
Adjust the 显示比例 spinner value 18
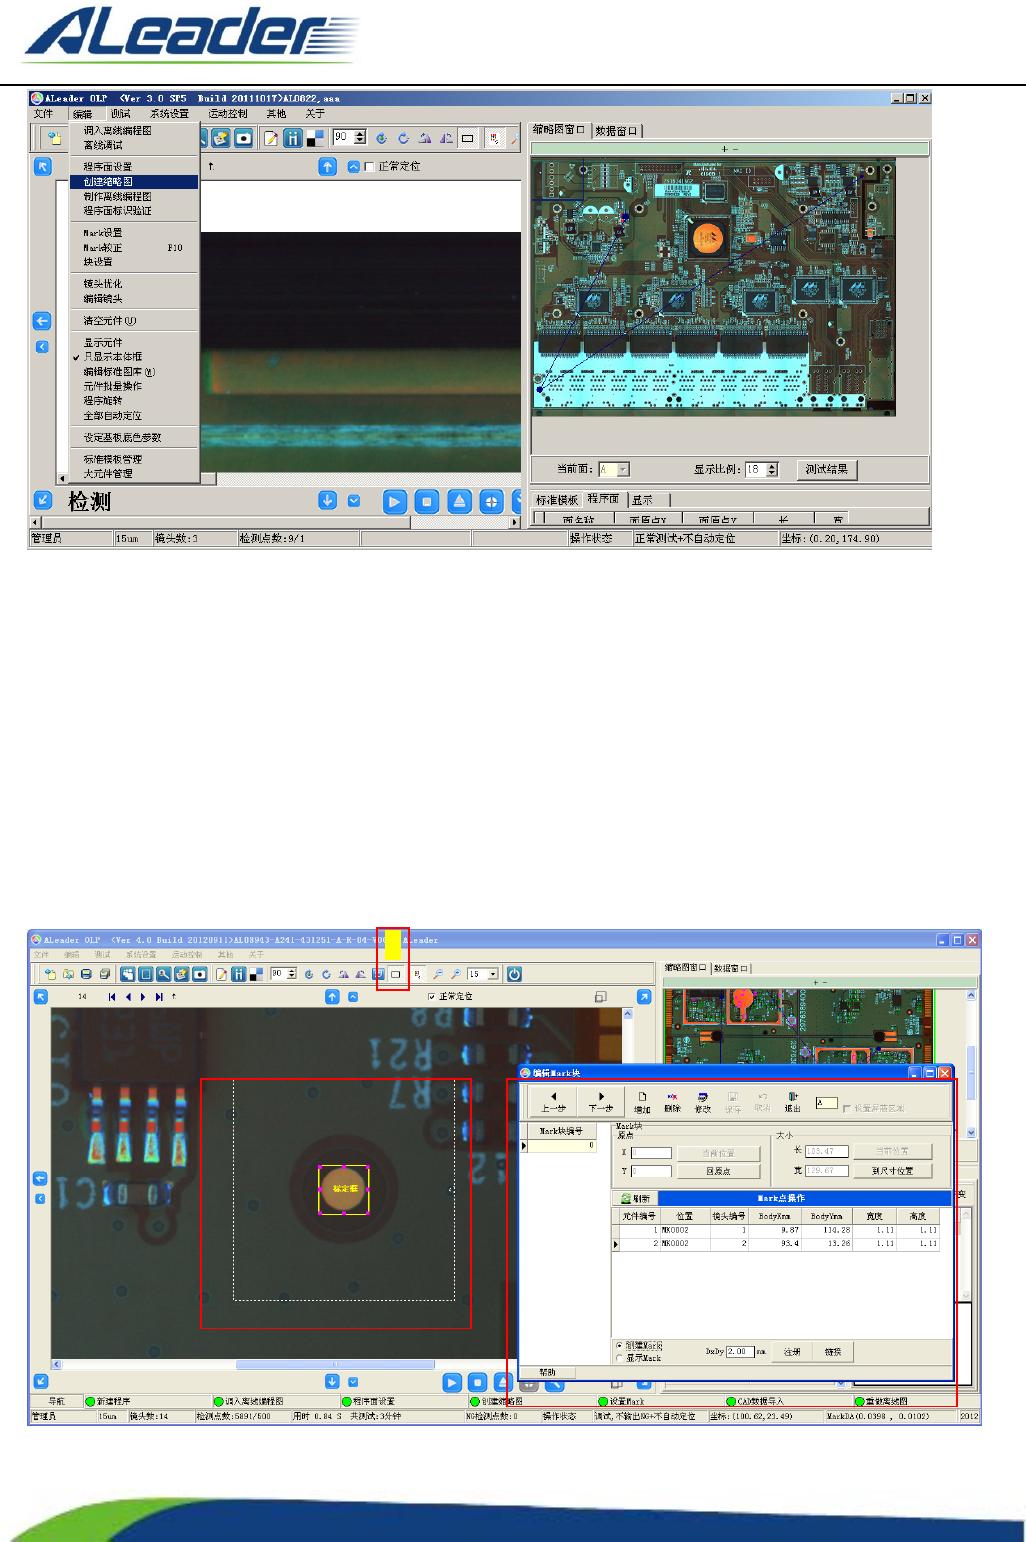761,469
